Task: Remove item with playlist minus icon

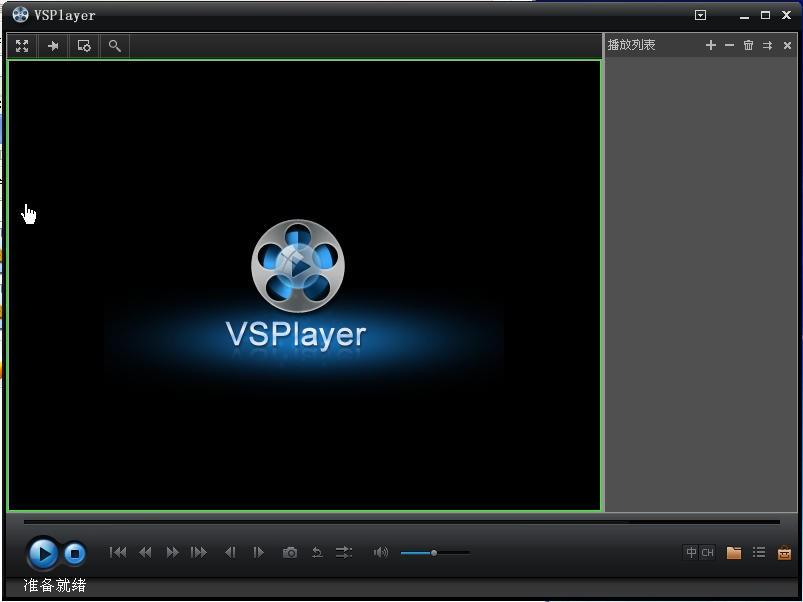Action: coord(729,45)
